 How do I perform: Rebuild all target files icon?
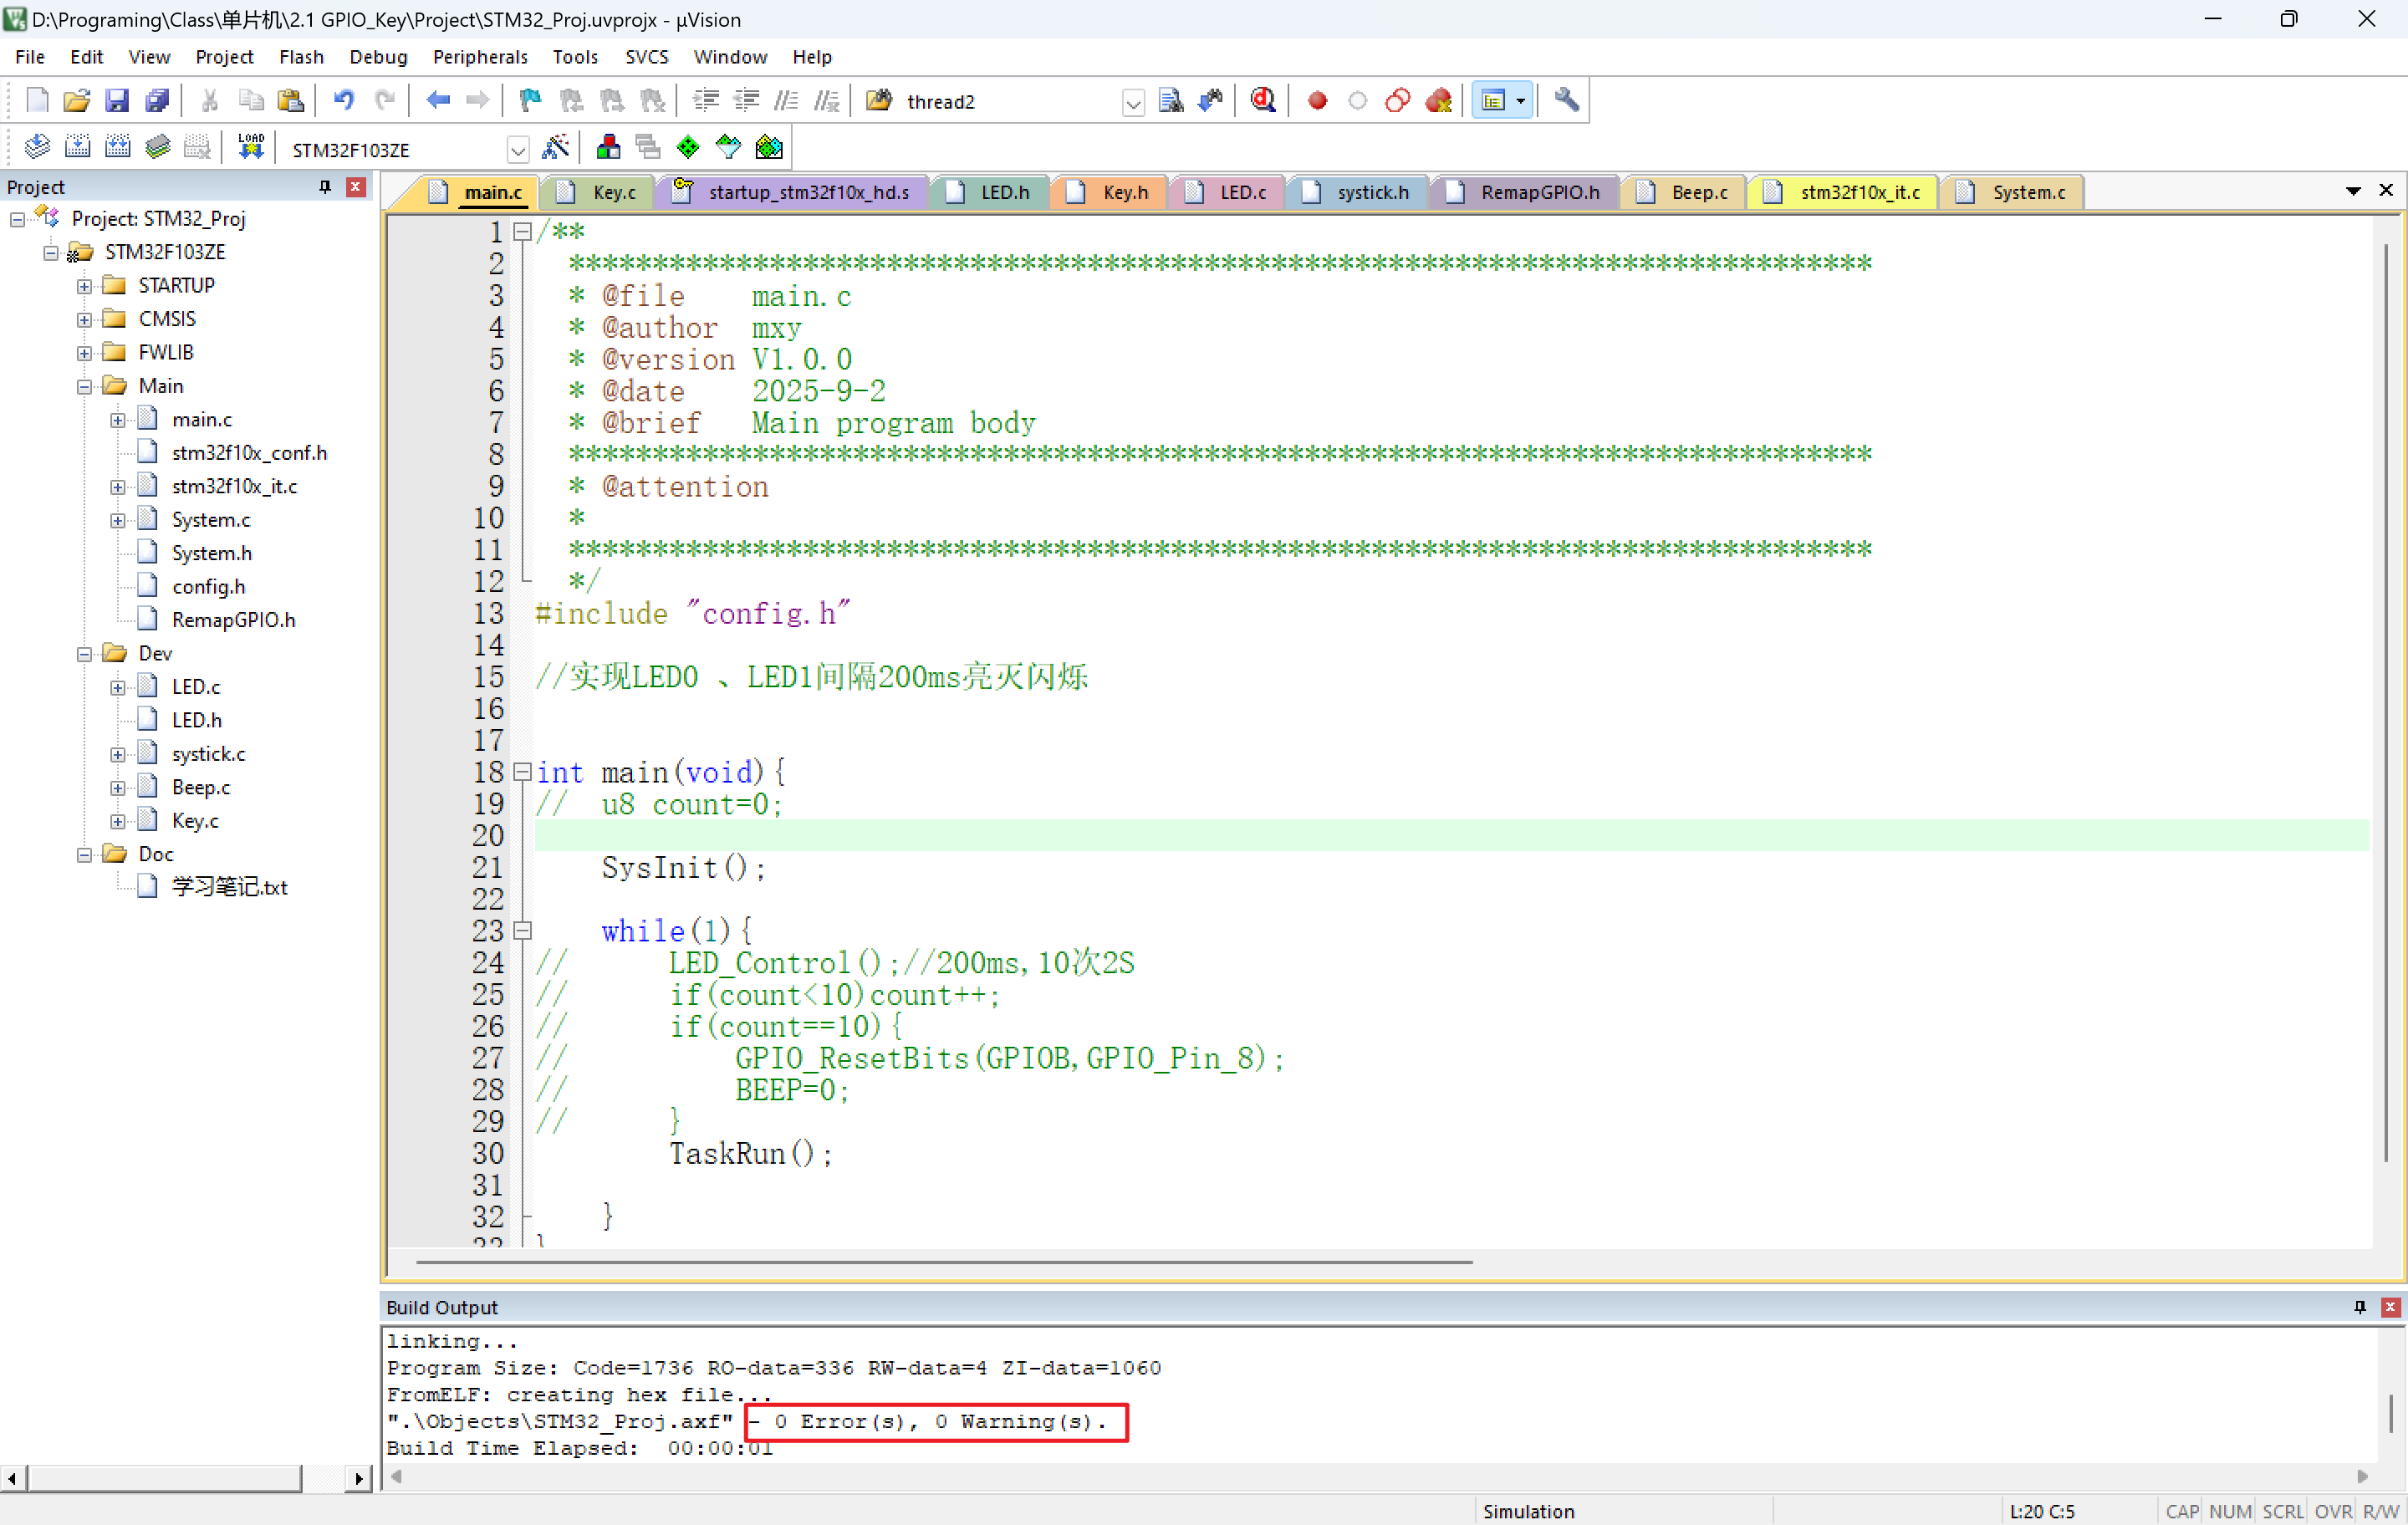[117, 147]
